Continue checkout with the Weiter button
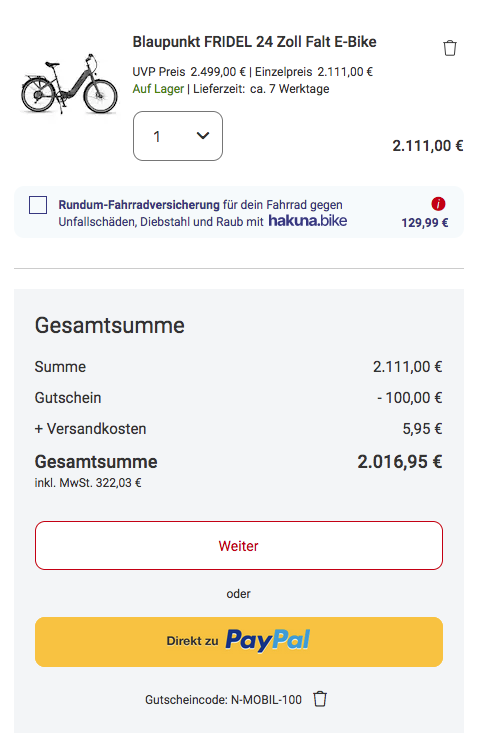Viewport: 486px width, 750px height. point(239,545)
